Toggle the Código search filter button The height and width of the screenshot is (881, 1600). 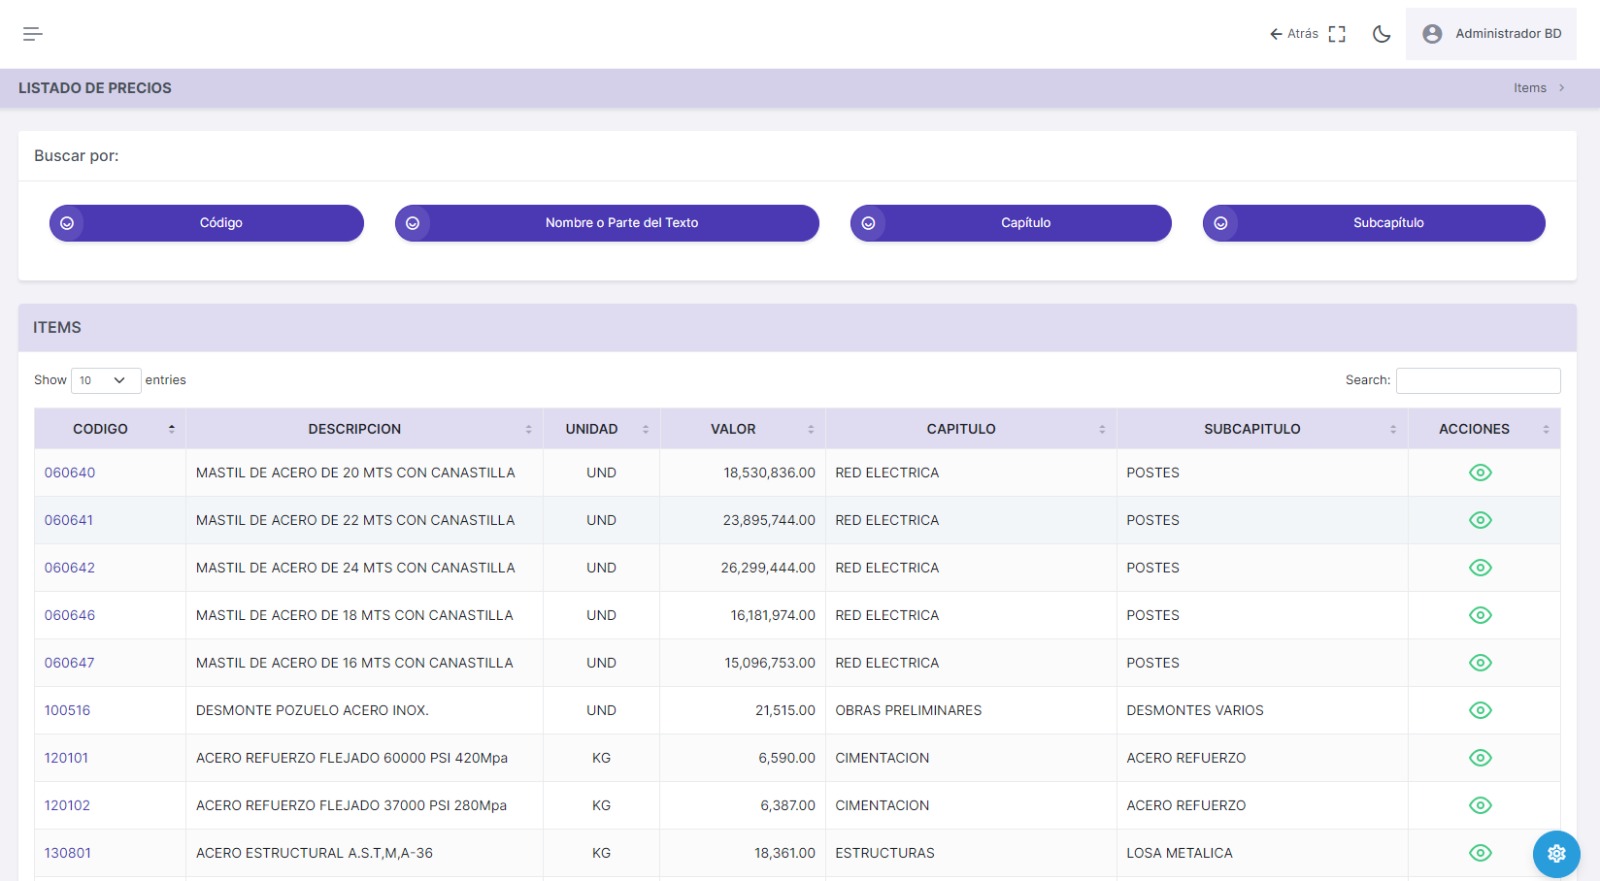207,223
